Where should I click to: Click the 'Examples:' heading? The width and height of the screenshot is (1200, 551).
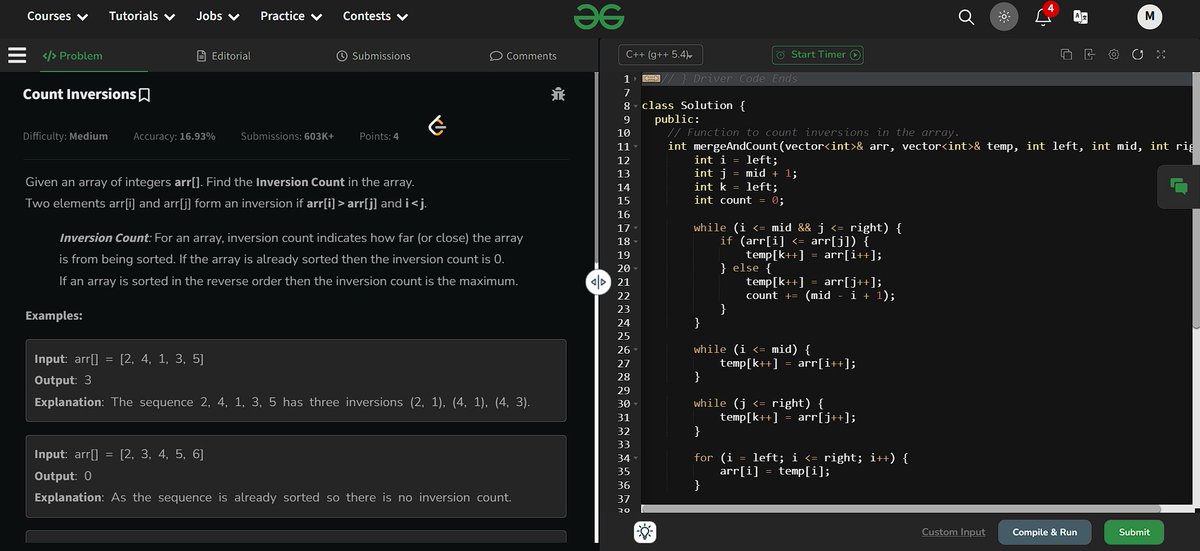(54, 315)
